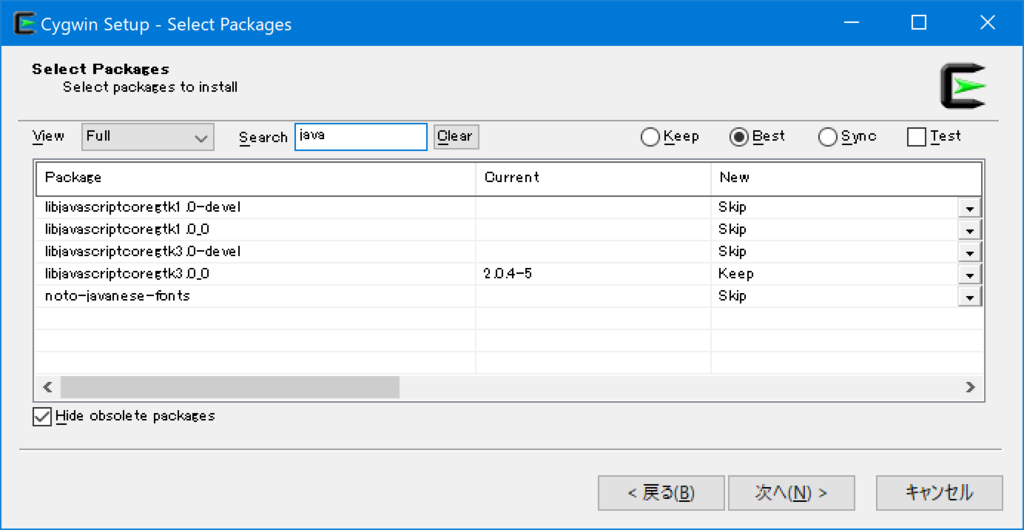Click the Cygwin icon in title bar

(x=24, y=24)
